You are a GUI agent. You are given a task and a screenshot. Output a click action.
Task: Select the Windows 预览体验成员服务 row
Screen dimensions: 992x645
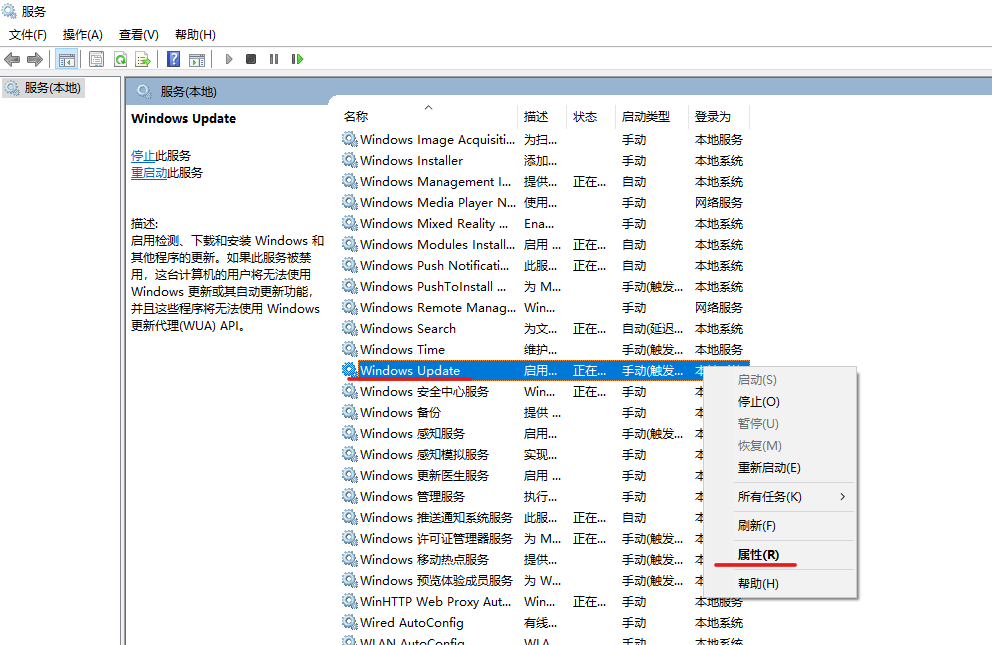coord(522,580)
